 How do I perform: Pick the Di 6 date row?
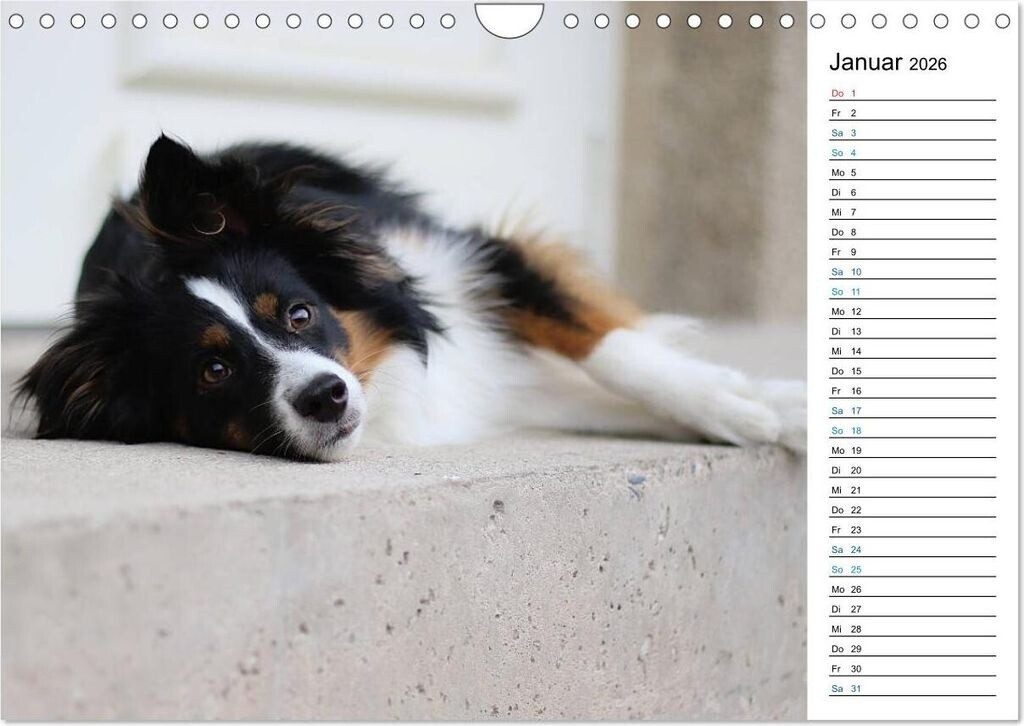pyautogui.click(x=911, y=192)
